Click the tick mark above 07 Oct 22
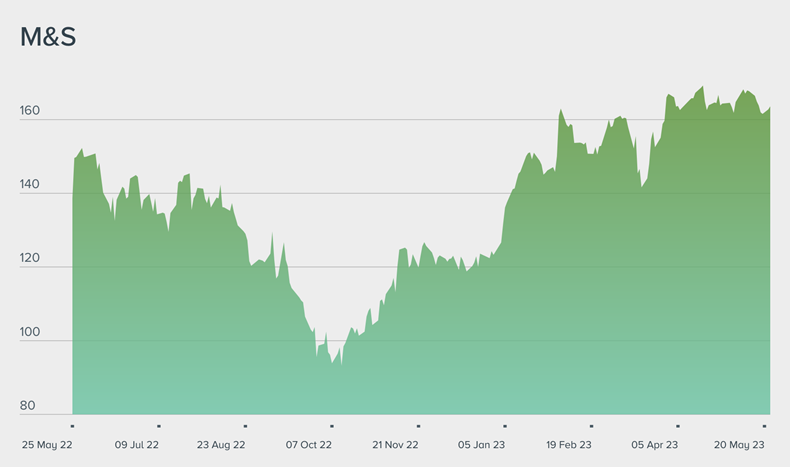 click(x=332, y=426)
